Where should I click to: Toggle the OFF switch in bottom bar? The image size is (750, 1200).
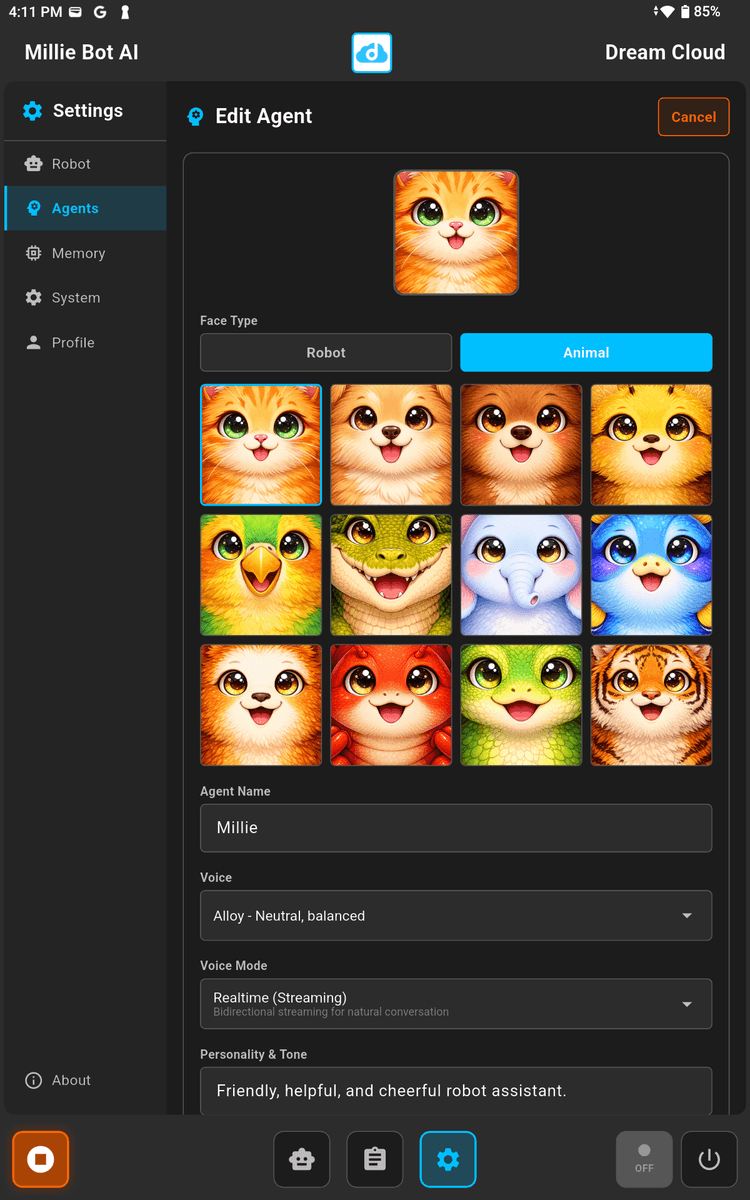[x=644, y=1159]
